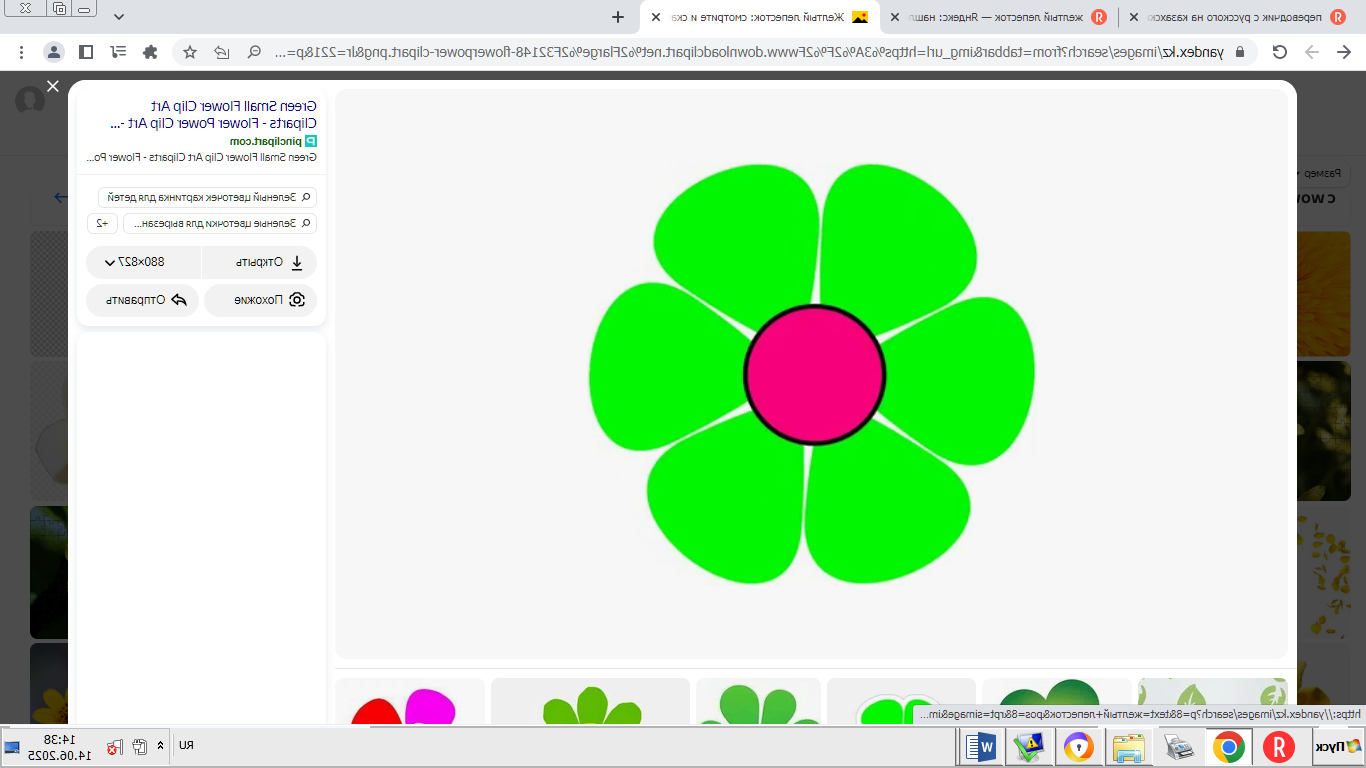
Task: Click the Yandex account avatar beside the viewer
Action: (30, 101)
